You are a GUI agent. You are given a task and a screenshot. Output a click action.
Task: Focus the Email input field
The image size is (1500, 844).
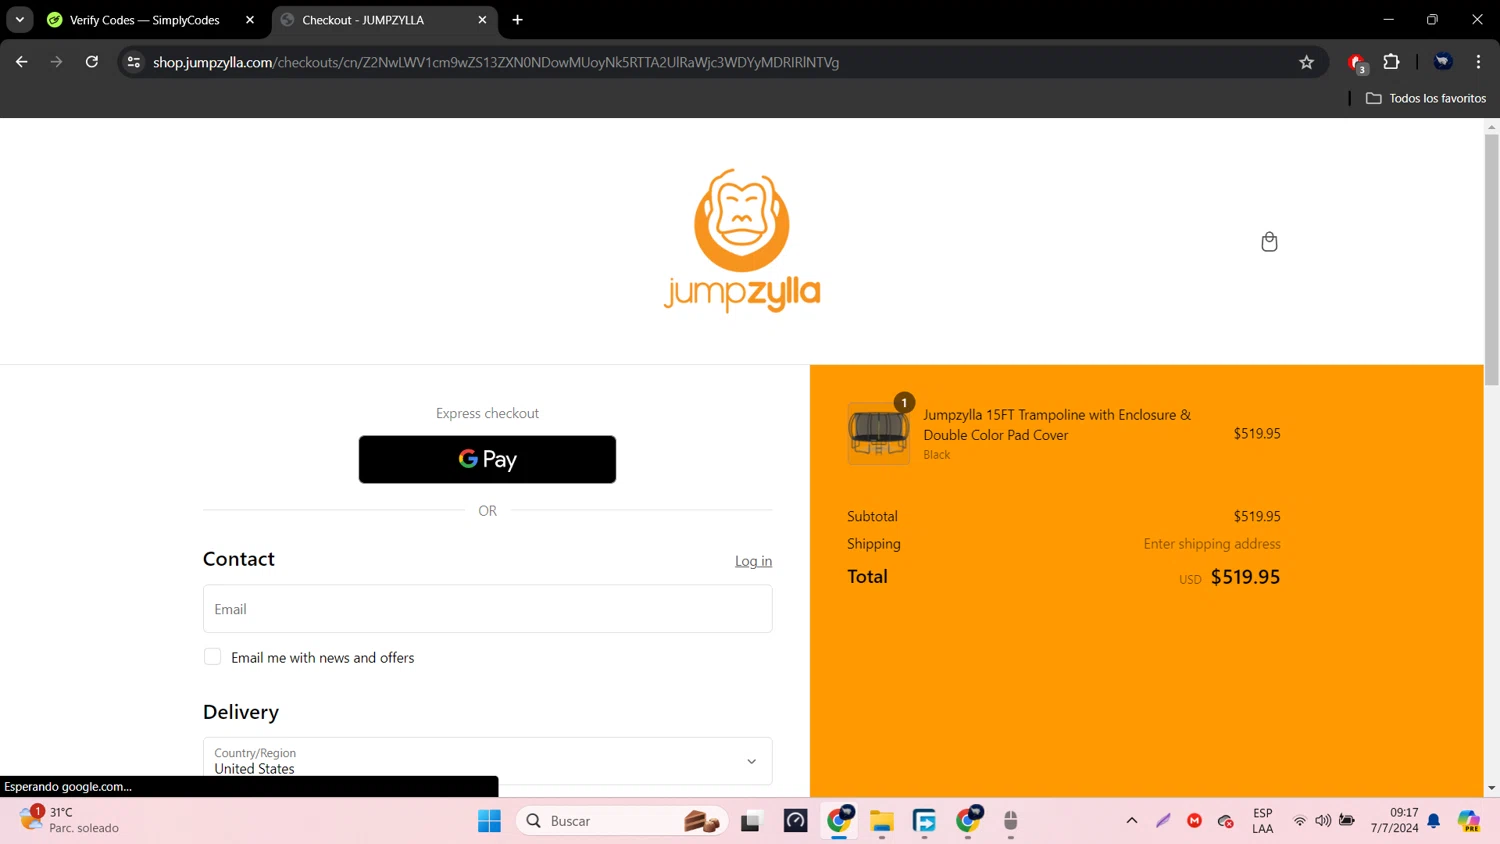tap(487, 609)
